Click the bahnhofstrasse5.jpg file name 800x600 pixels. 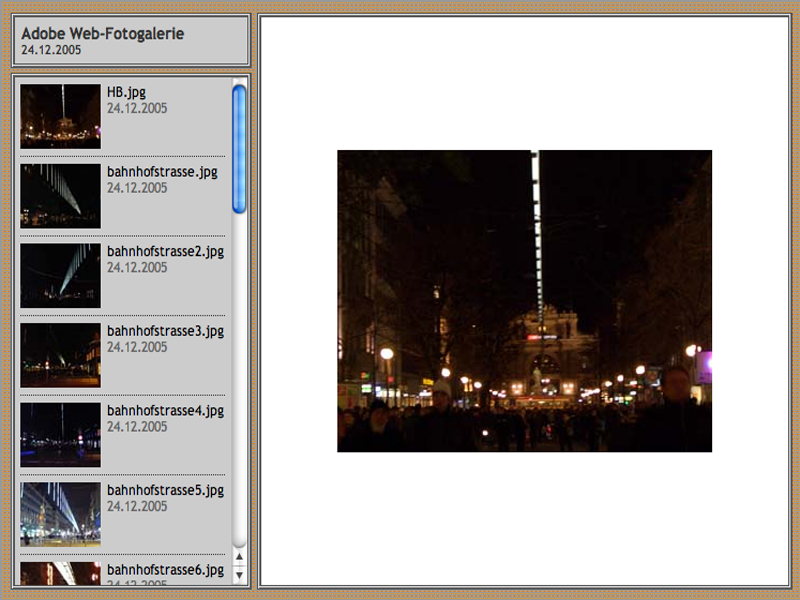[x=165, y=490]
